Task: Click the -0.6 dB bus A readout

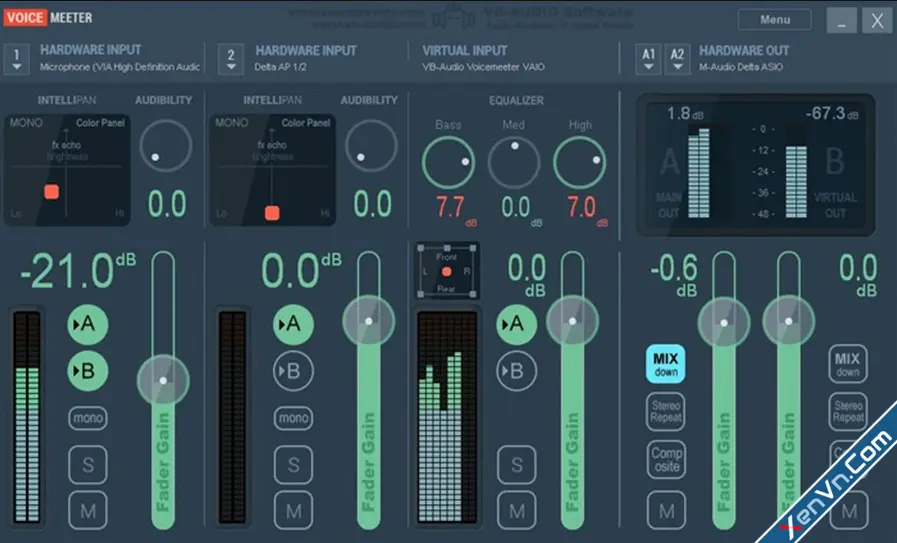Action: tap(674, 276)
